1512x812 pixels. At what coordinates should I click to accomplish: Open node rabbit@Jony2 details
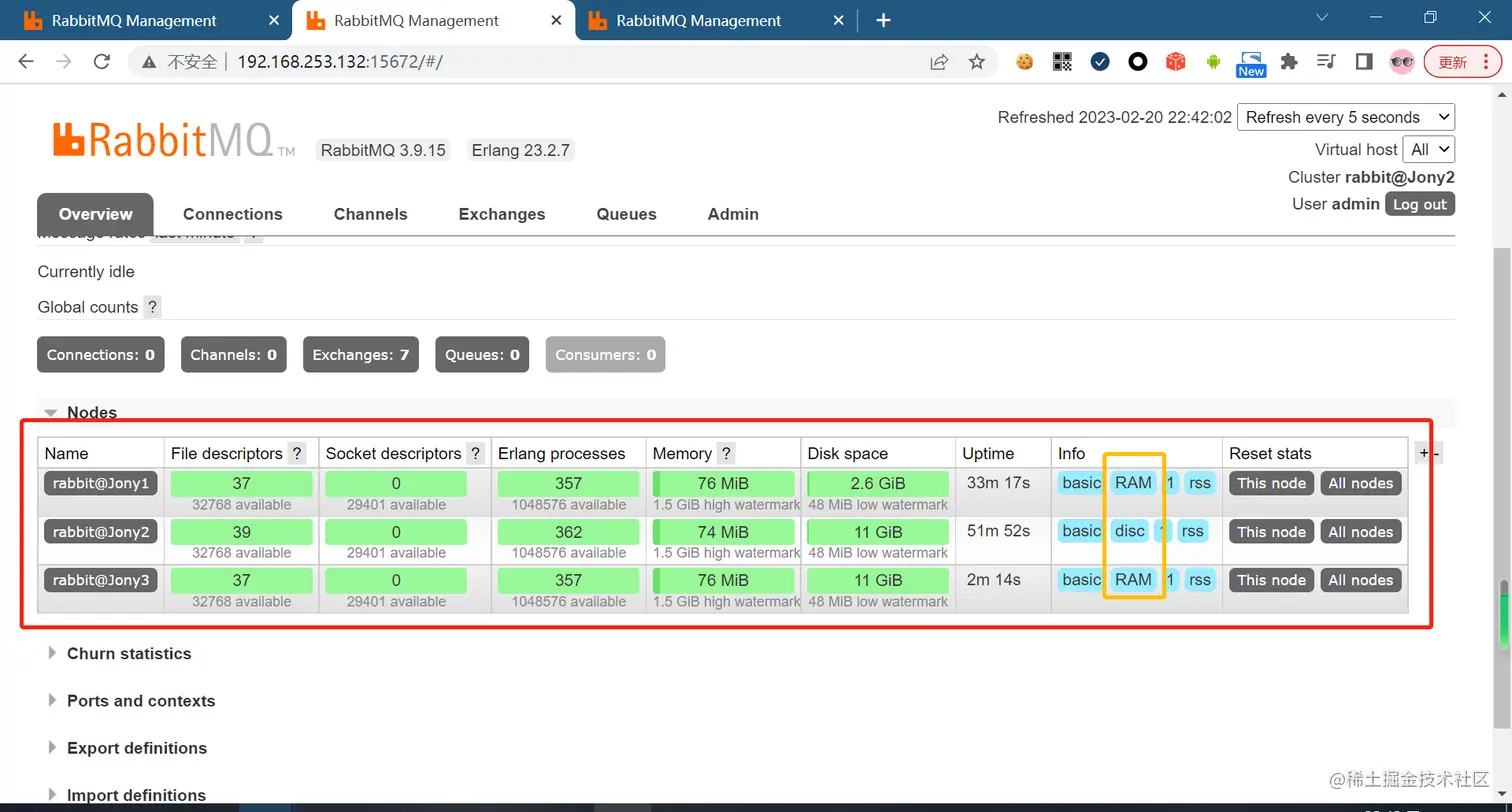pos(100,532)
